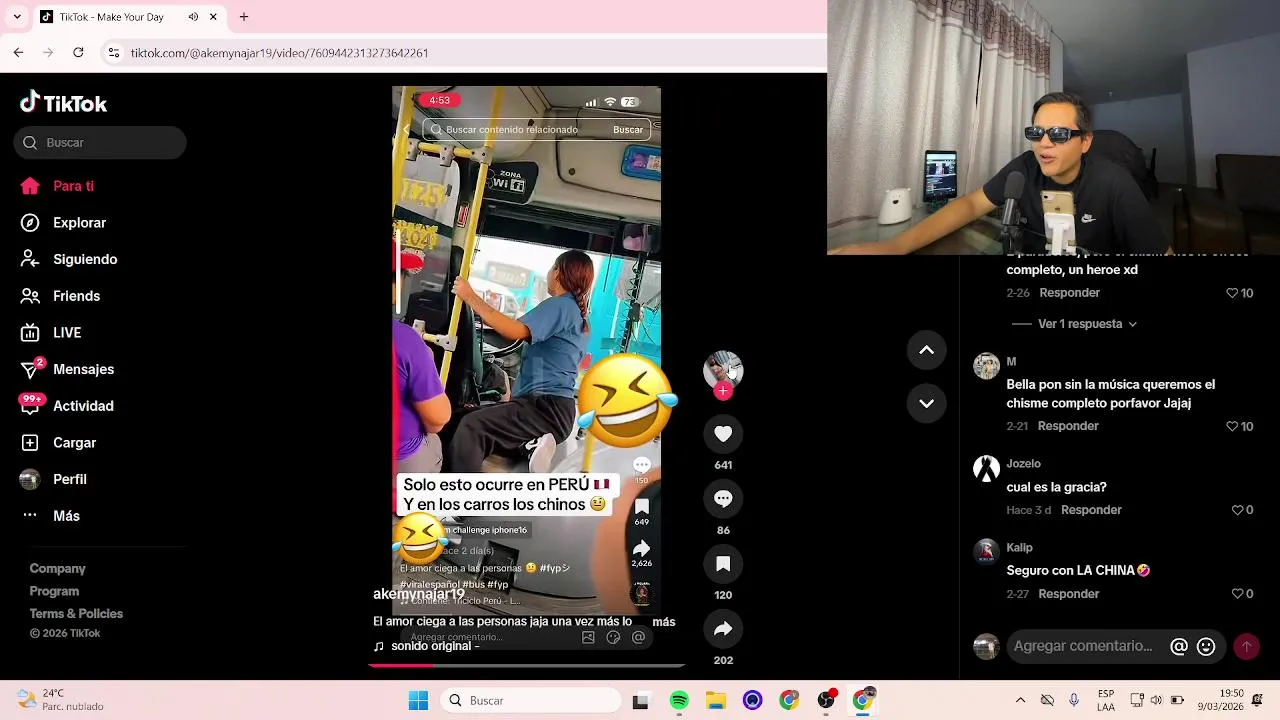The width and height of the screenshot is (1280, 720).
Task: Click the Agregar comentario field in comments panel
Action: point(1083,646)
